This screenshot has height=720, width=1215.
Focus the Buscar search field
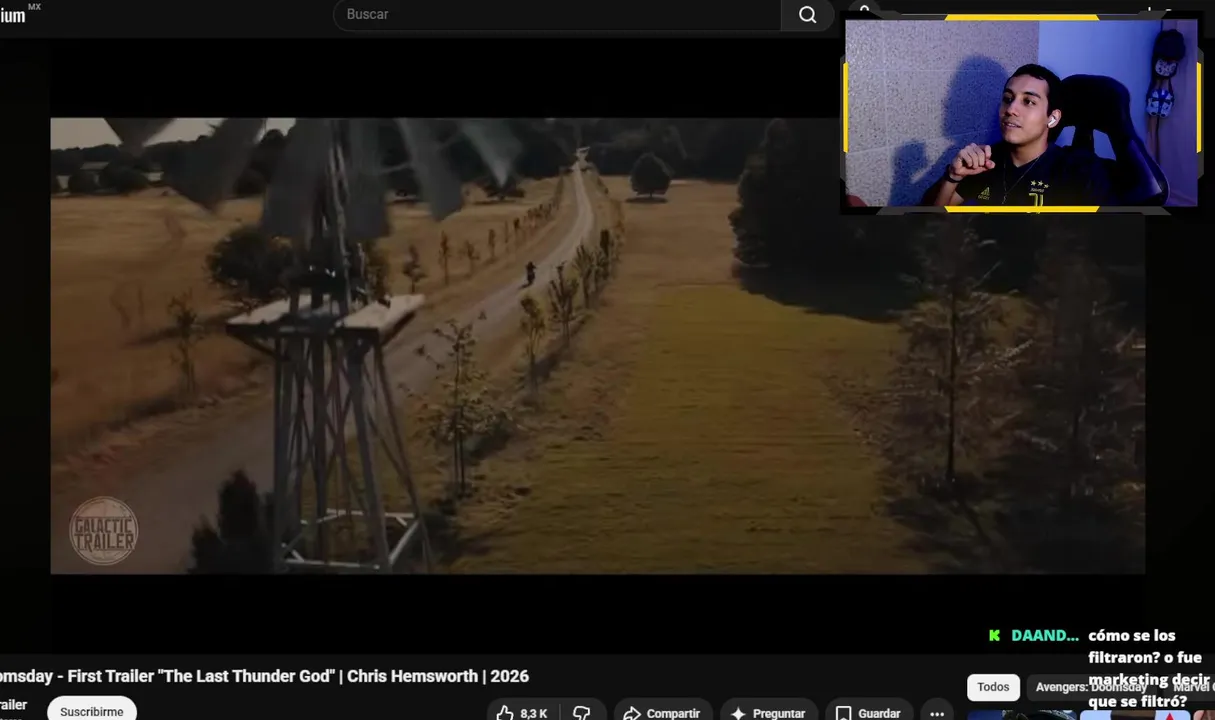click(x=557, y=15)
